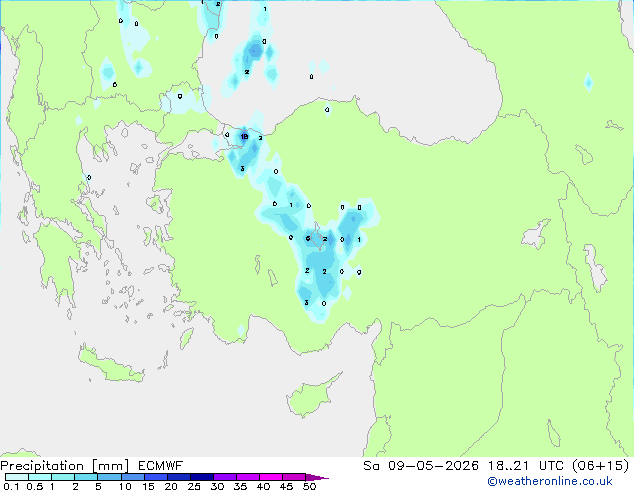
Task: Click the '18' precipitation value near Istanbul
Action: point(244,137)
